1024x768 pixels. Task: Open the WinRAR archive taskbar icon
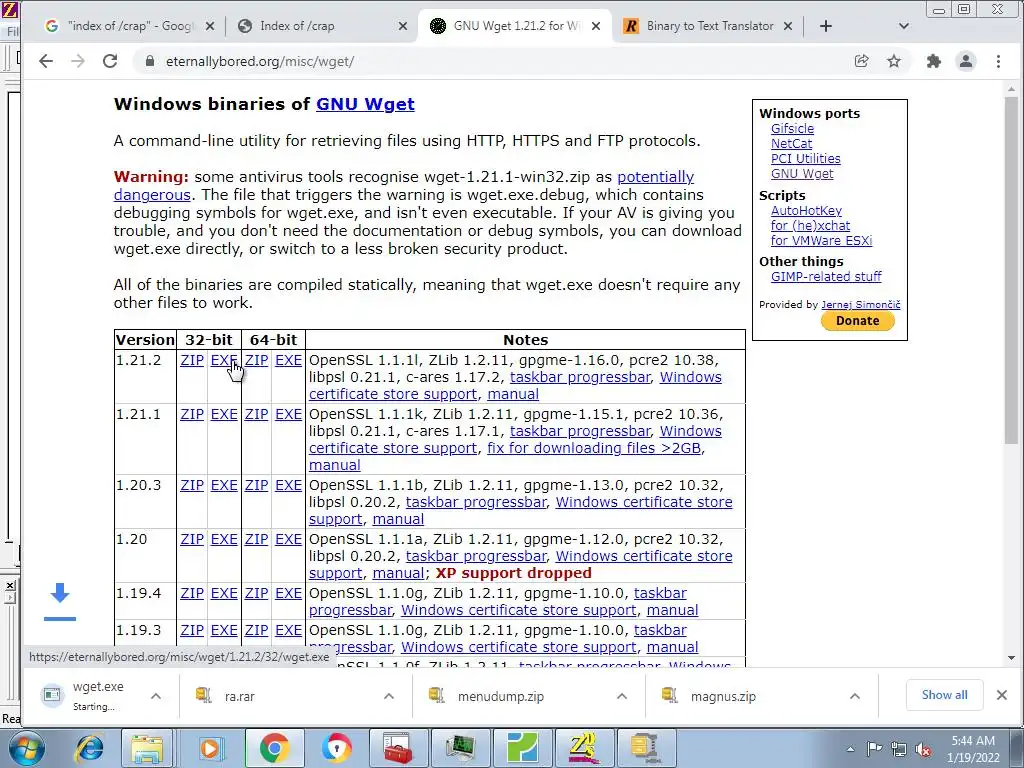[x=647, y=748]
